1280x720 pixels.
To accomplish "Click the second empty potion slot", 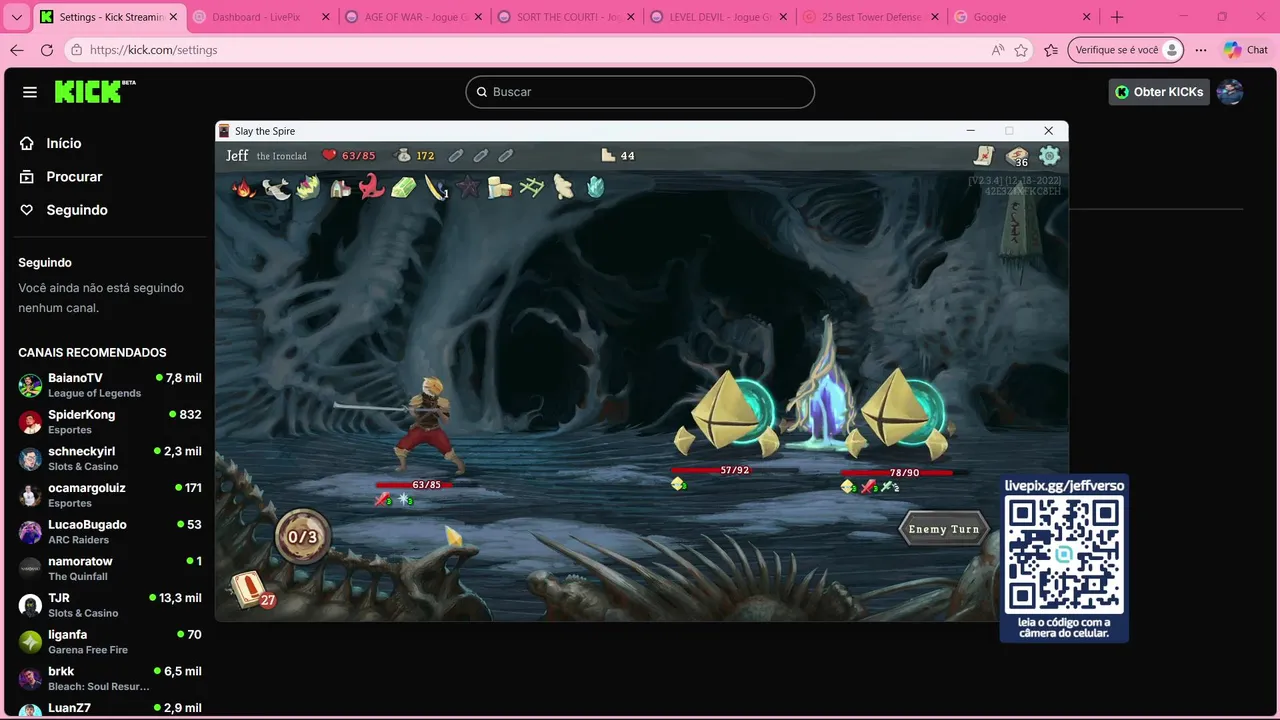I will click(481, 155).
